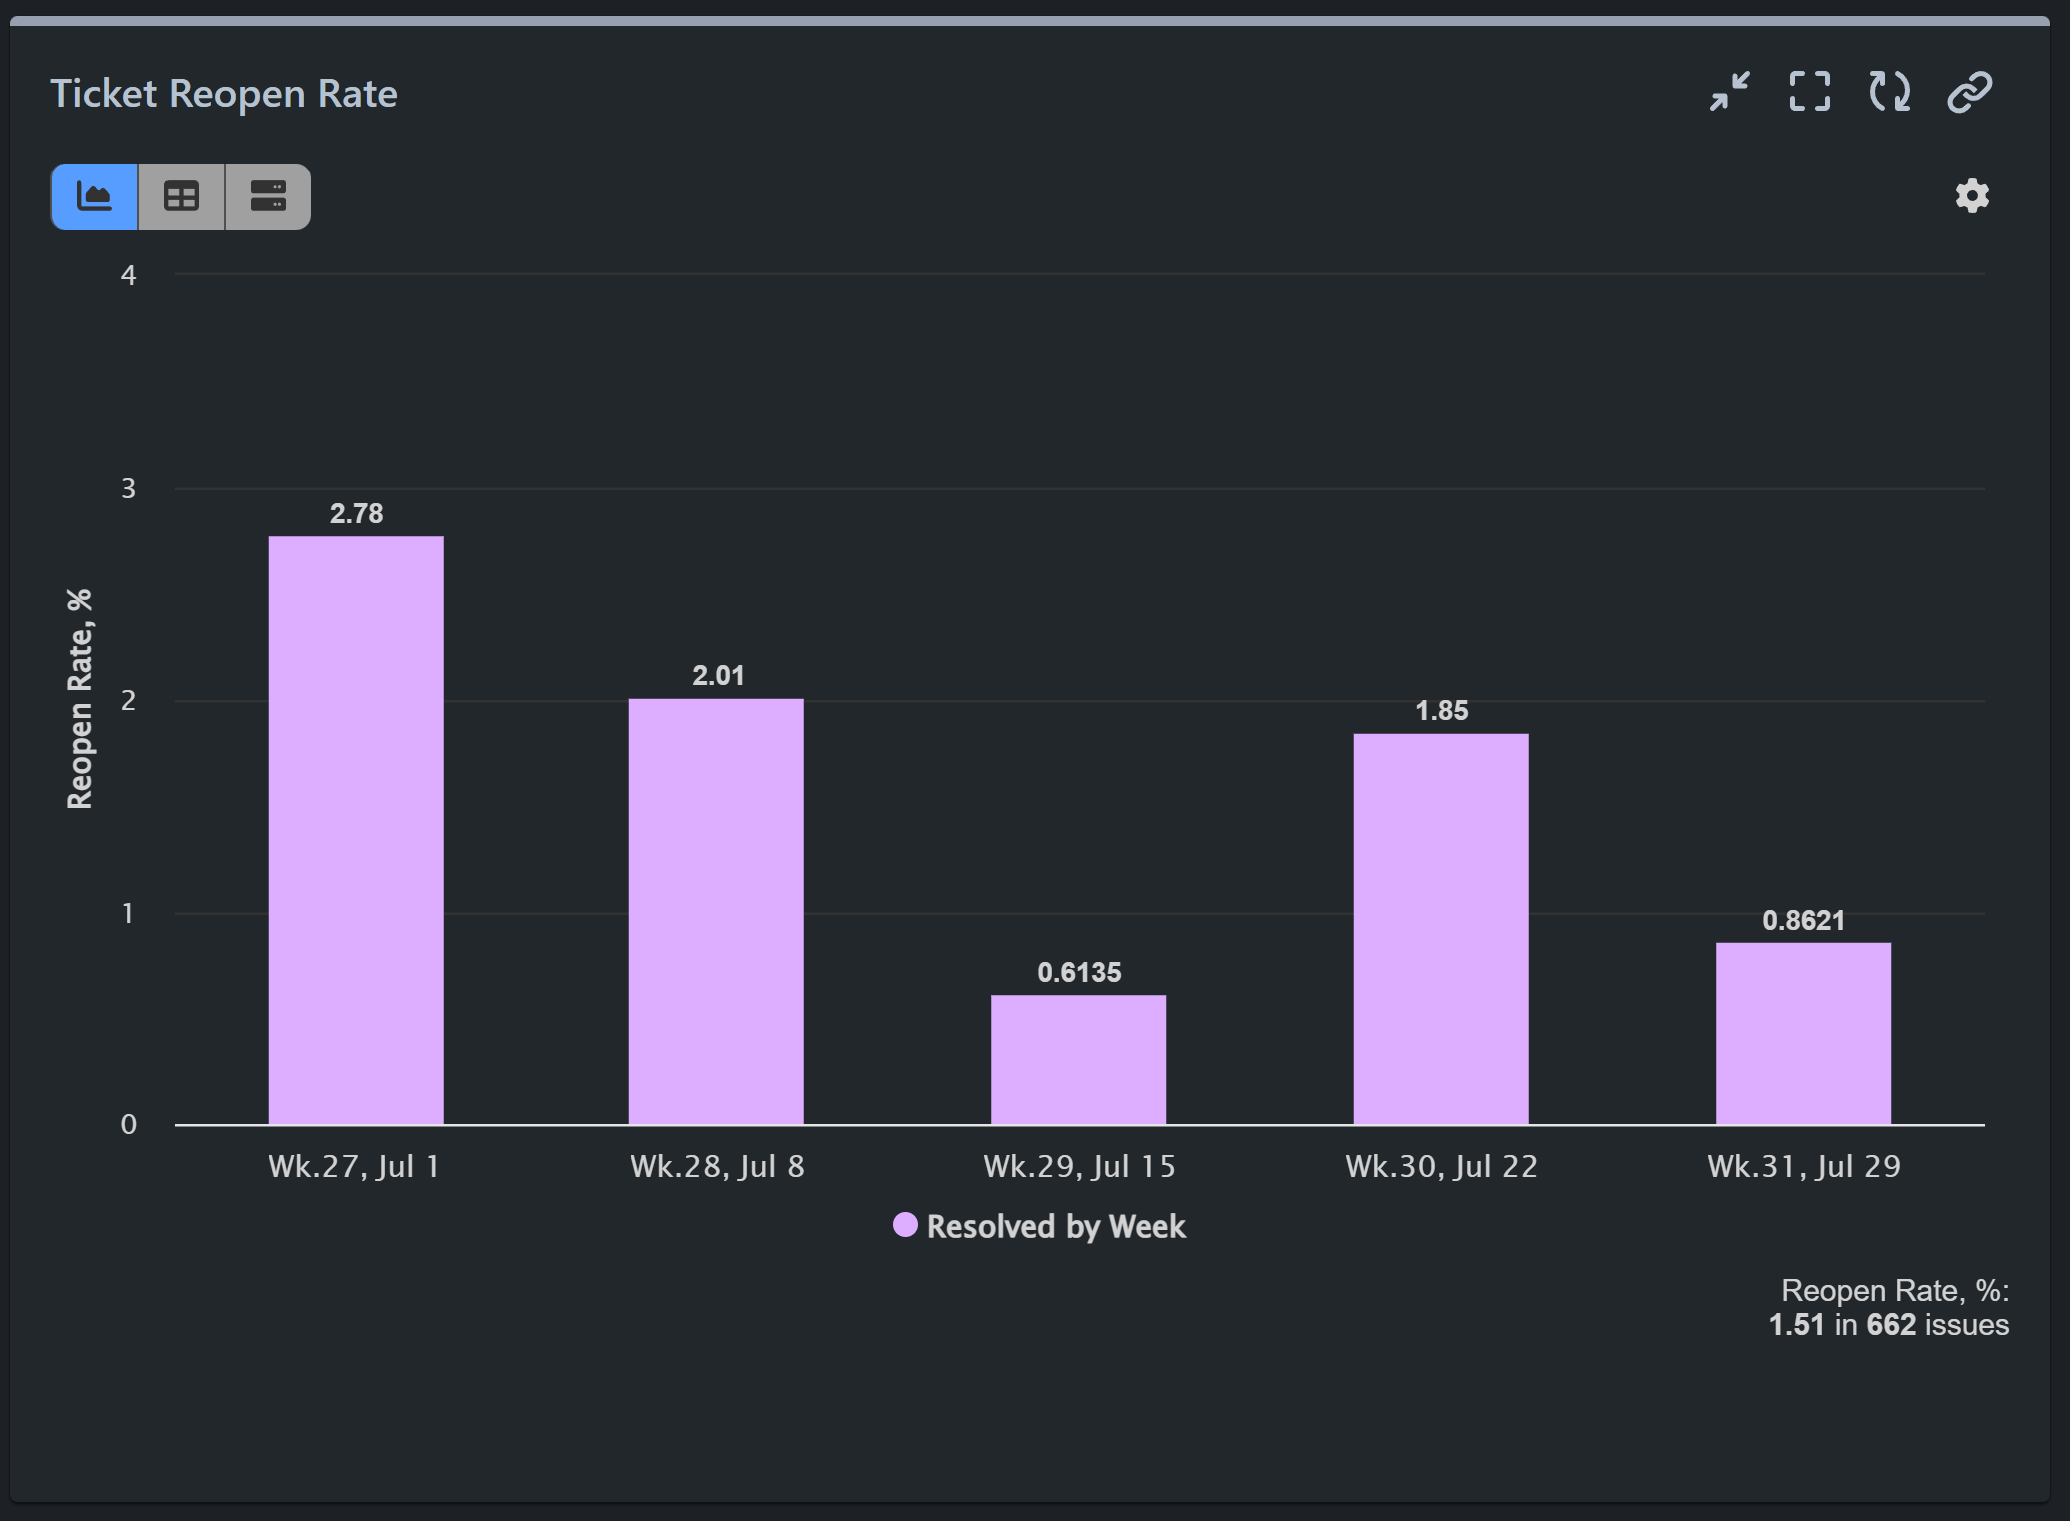
Task: Toggle the Resolved by Week legend series
Action: click(x=1055, y=1227)
